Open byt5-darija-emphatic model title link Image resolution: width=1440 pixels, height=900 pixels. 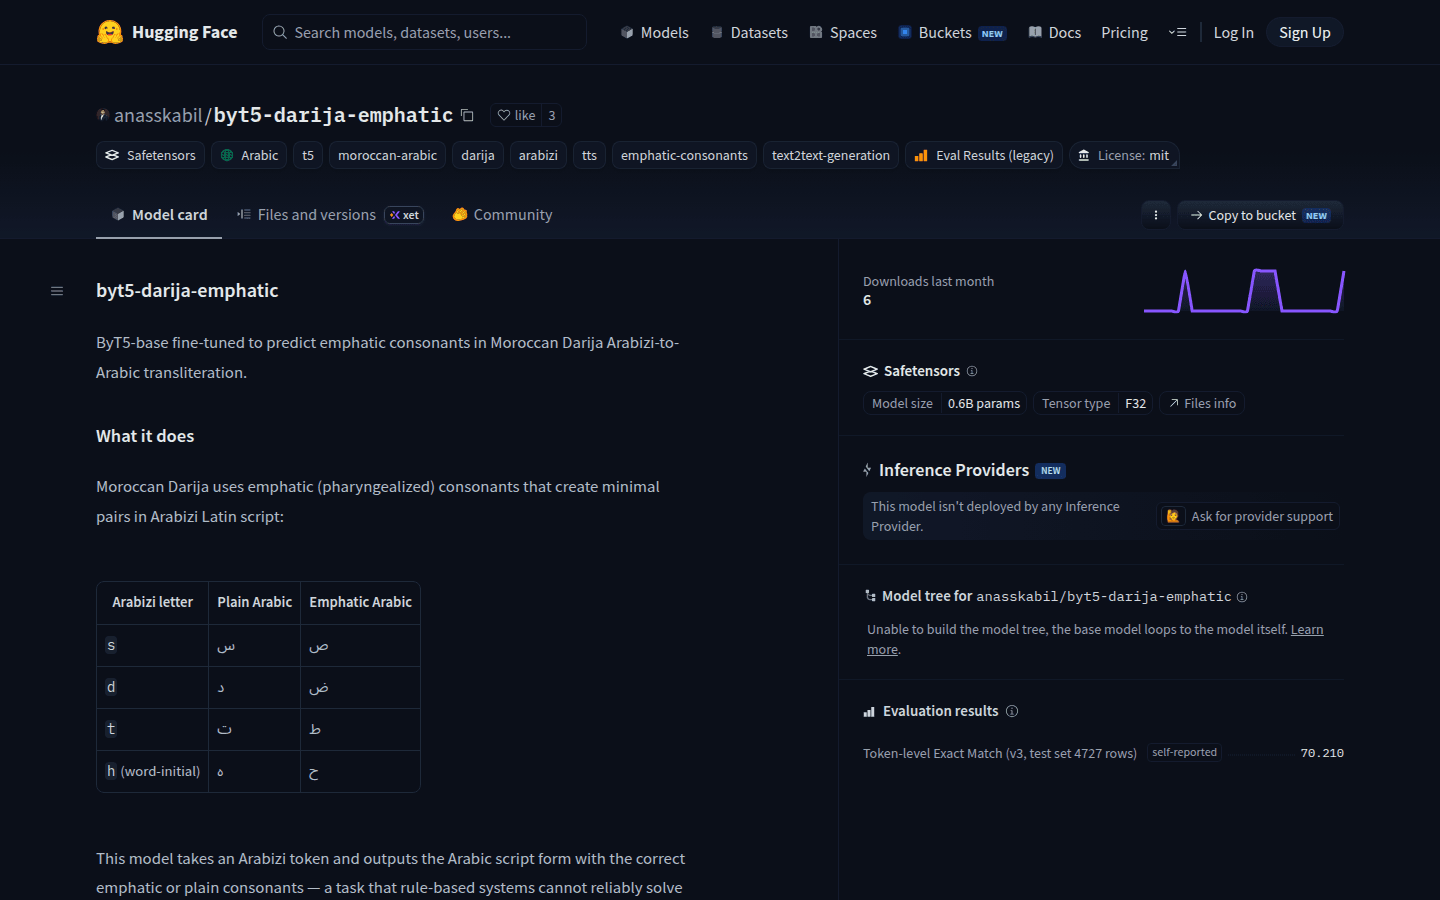333,115
